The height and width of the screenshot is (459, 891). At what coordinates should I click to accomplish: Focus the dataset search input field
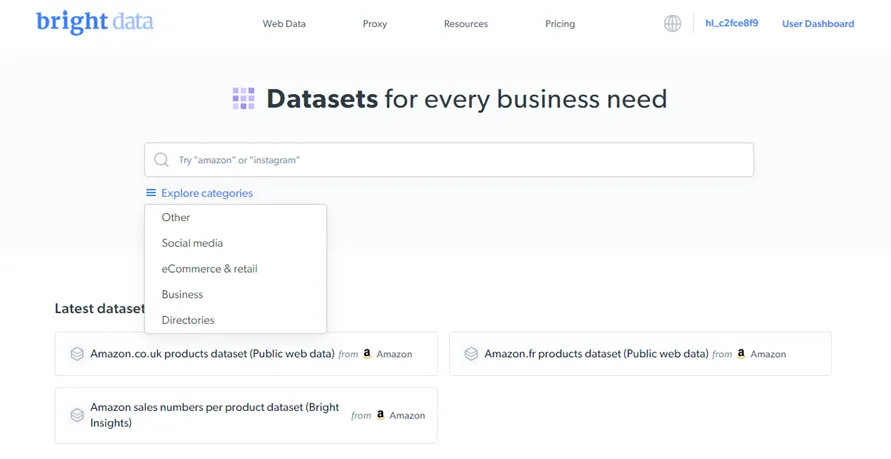click(x=449, y=160)
